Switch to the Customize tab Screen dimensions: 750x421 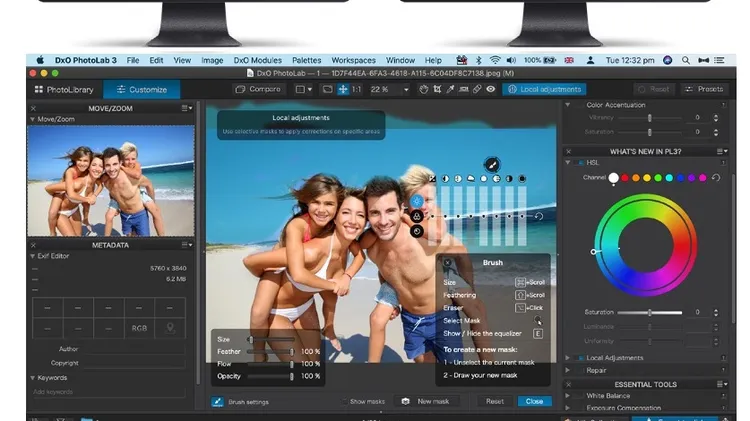[142, 89]
